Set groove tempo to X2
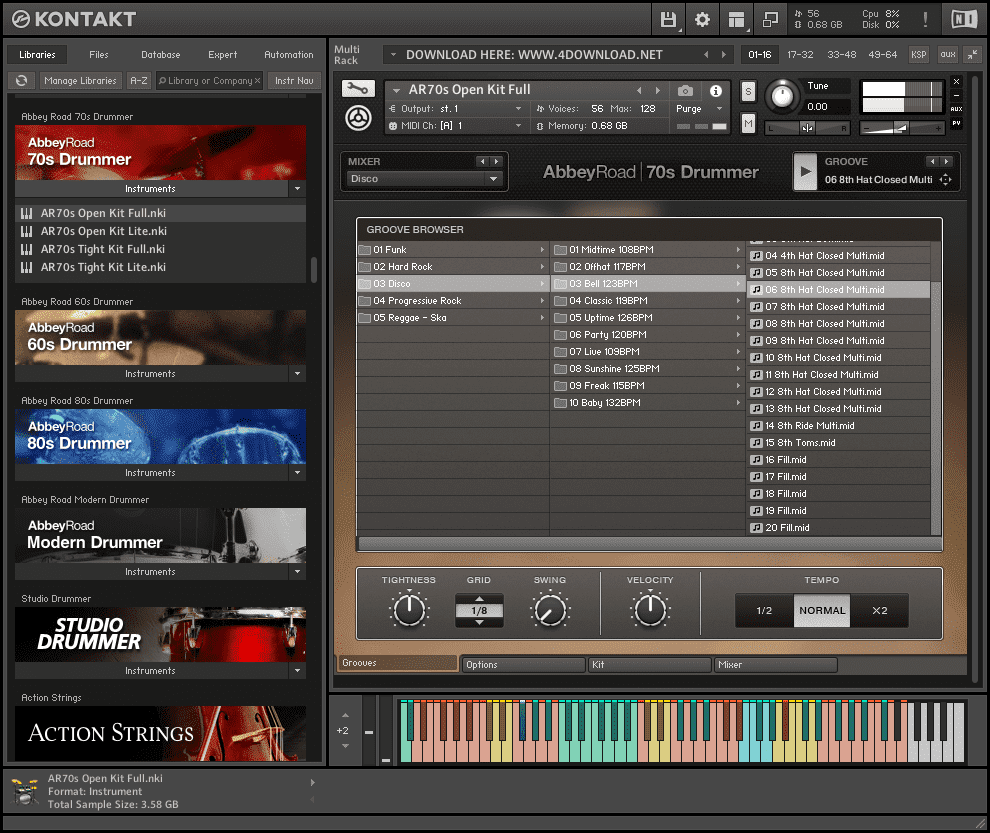The width and height of the screenshot is (990, 833). pos(879,610)
